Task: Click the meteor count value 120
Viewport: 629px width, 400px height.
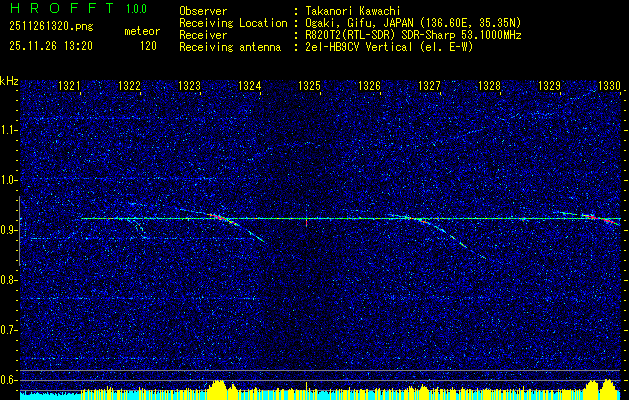Action: pyautogui.click(x=148, y=46)
